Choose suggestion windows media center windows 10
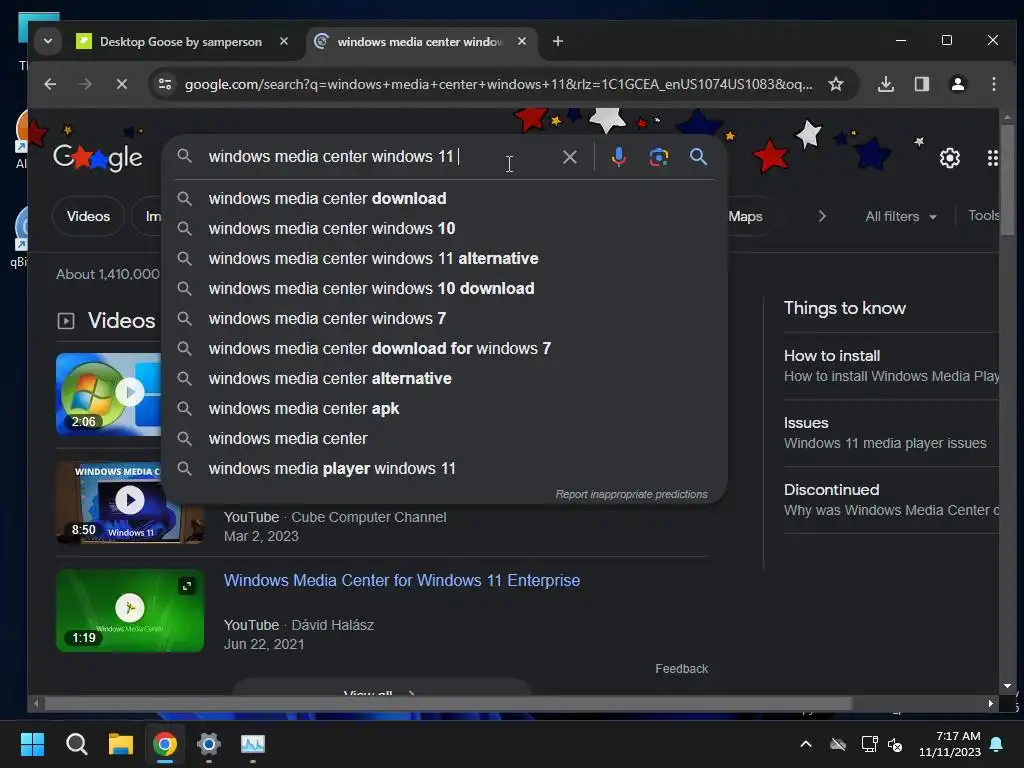1024x768 pixels. [x=444, y=229]
